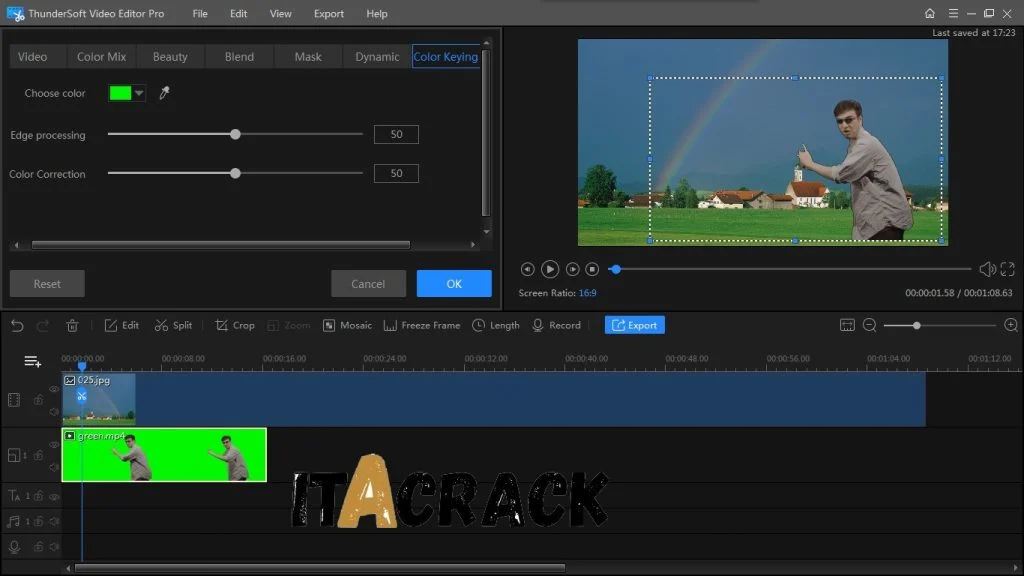Image resolution: width=1024 pixels, height=576 pixels.
Task: Delete selected clip with trash icon
Action: [x=70, y=325]
